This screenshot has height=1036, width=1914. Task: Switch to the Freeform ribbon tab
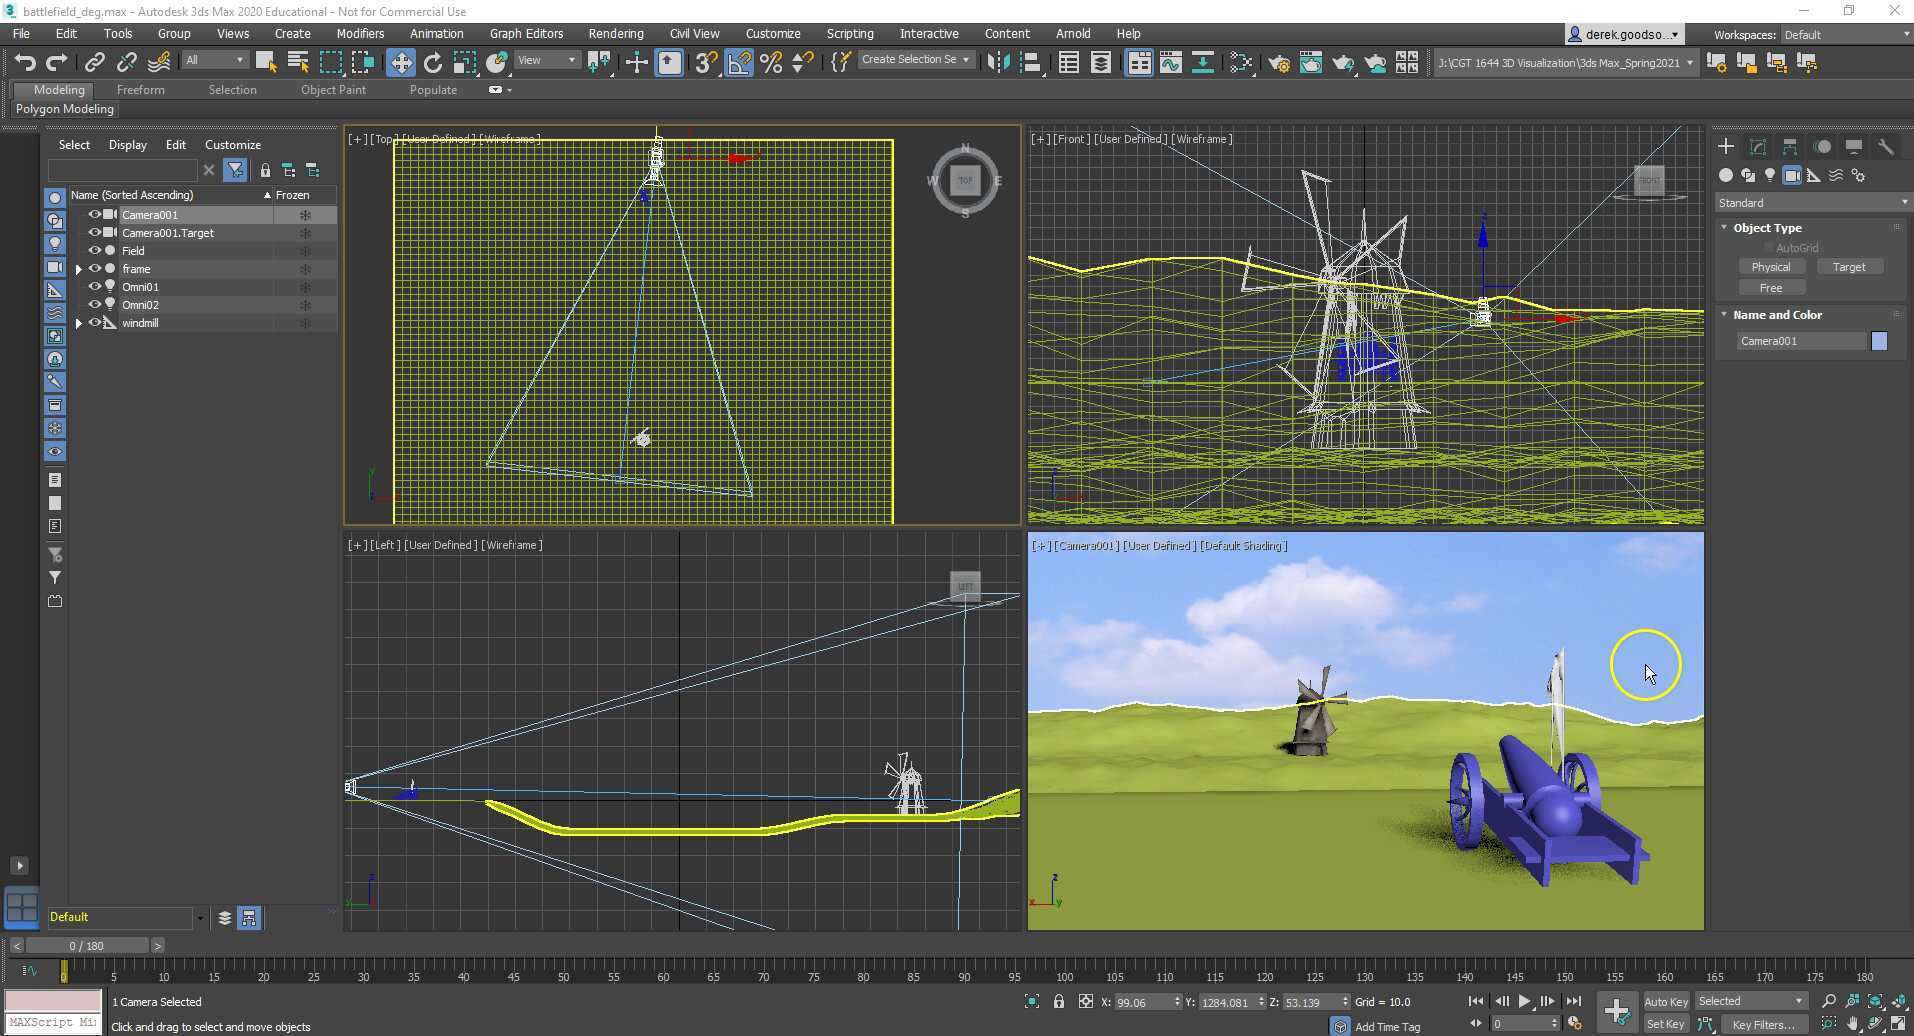(x=140, y=90)
